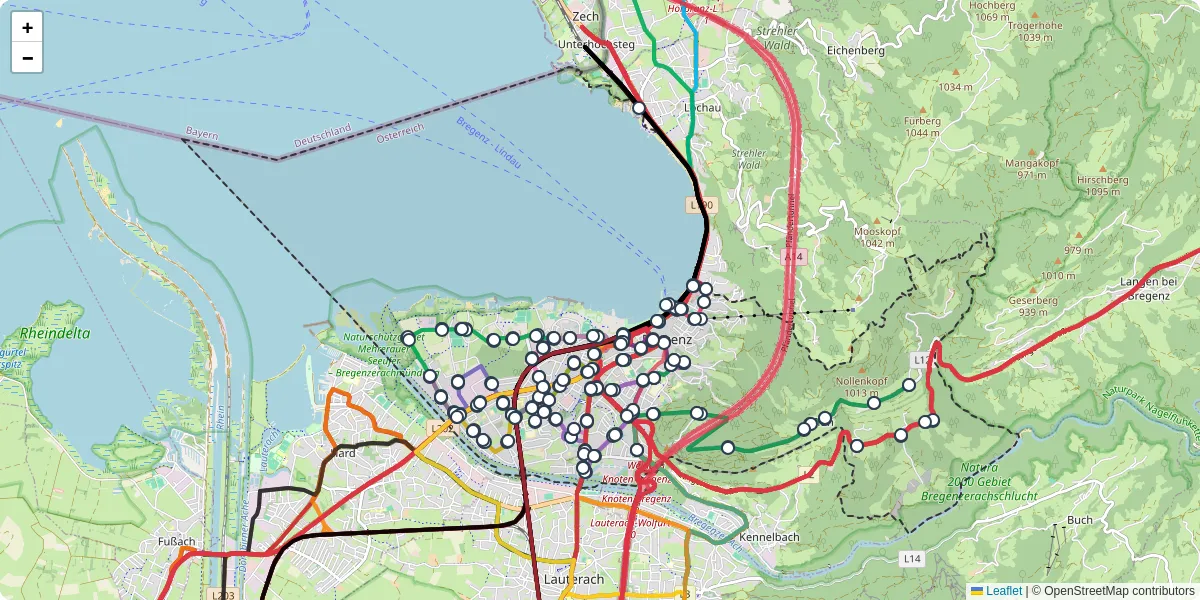Screen dimensions: 1200x600
Task: Select the westernmost stop marker on the green lakeside route
Action: [408, 339]
